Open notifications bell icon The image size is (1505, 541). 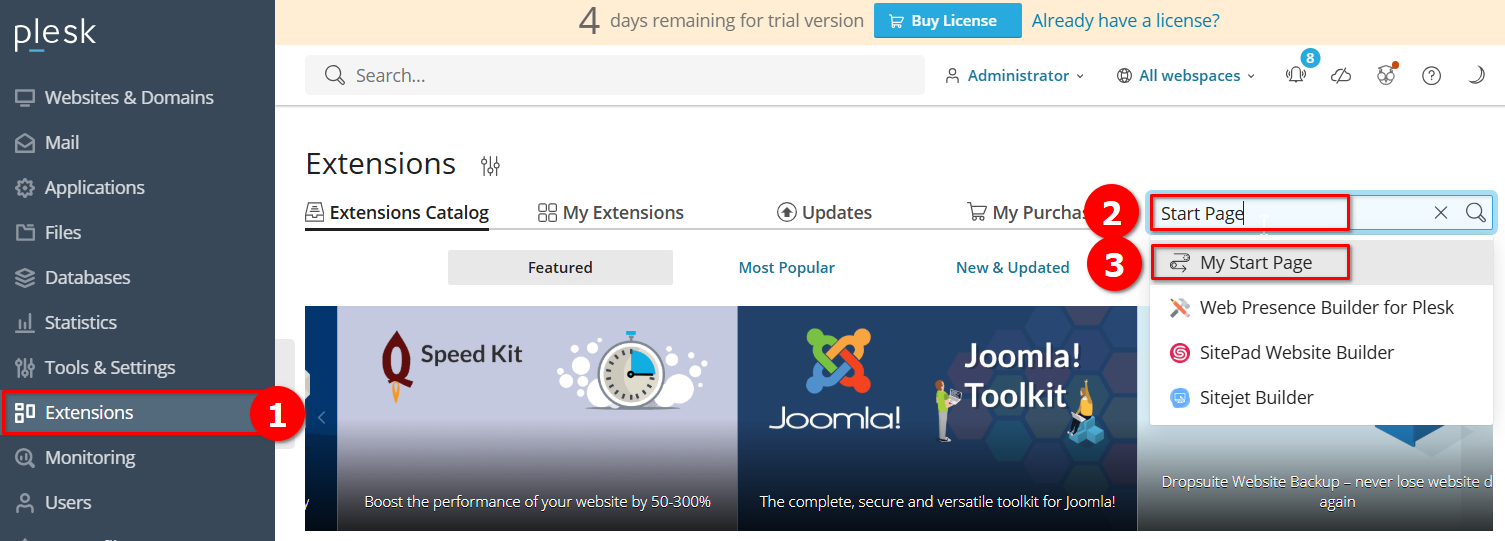pyautogui.click(x=1296, y=75)
